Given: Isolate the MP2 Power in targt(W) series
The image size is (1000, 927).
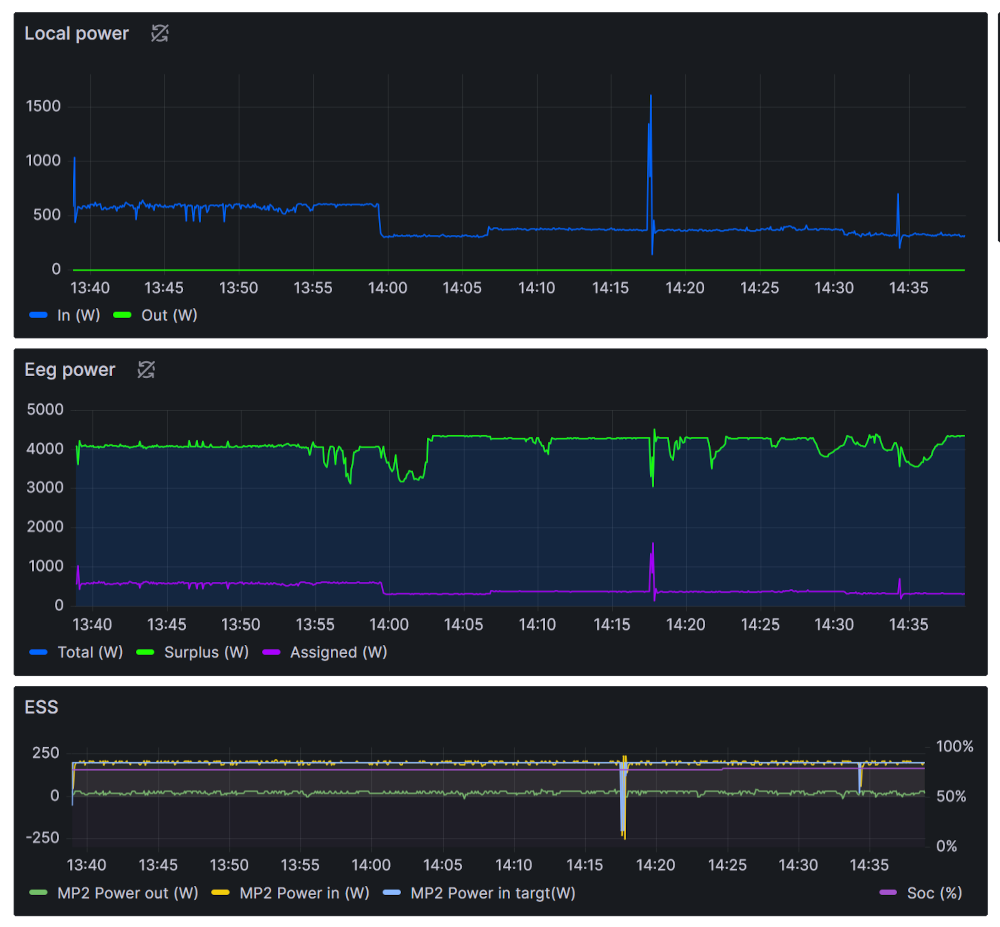Looking at the screenshot, I should point(493,893).
